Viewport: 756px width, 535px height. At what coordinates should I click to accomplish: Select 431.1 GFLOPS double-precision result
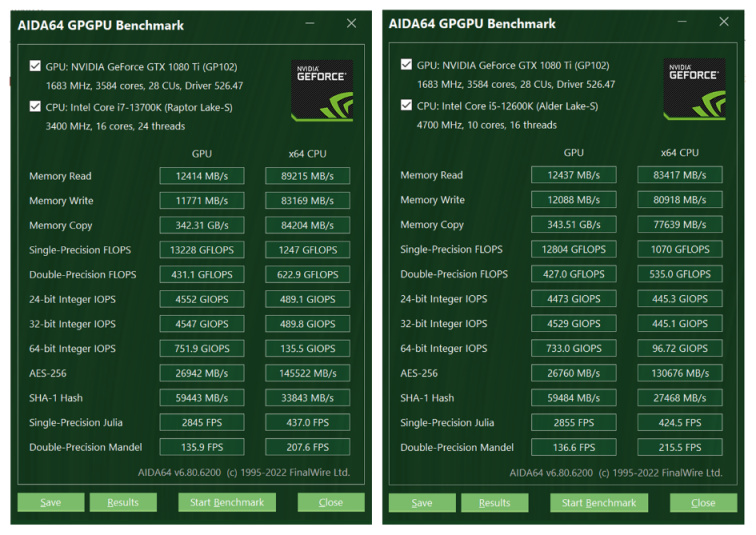(202, 274)
